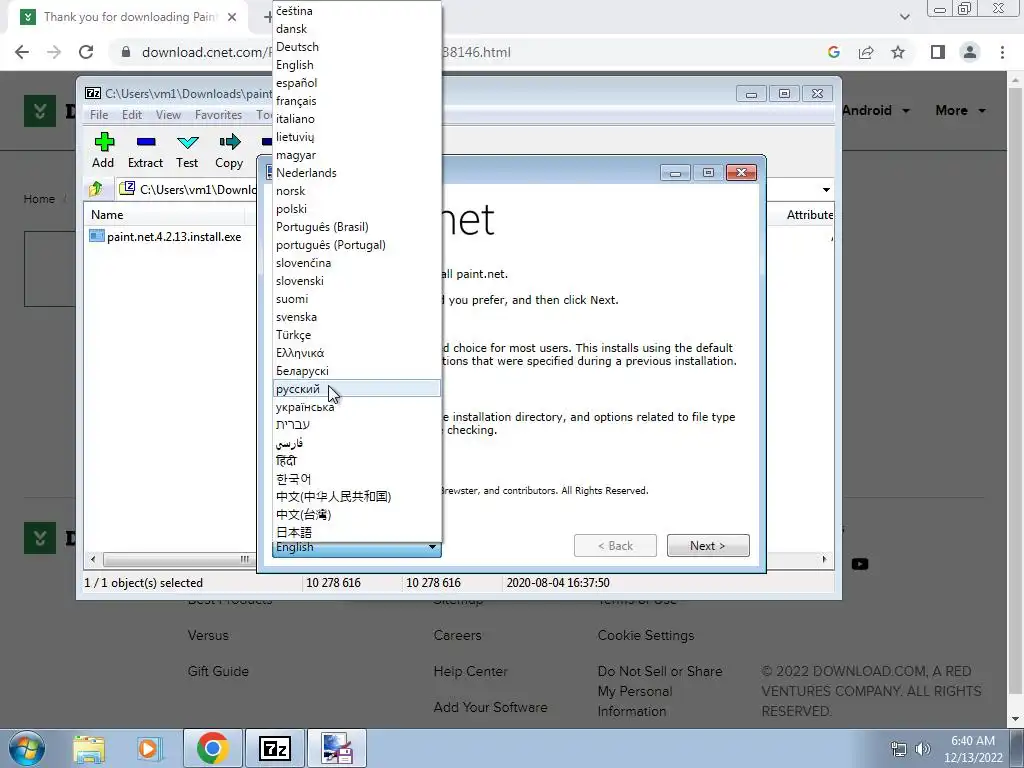Pick português (Portugal) from language list
The height and width of the screenshot is (768, 1024).
click(x=357, y=245)
